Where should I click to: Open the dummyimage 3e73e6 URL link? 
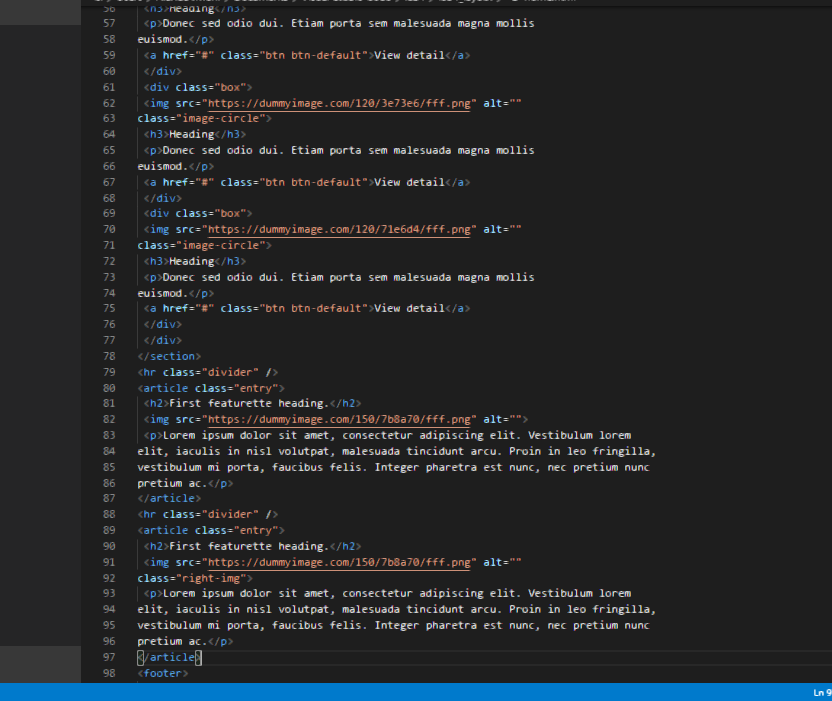(x=339, y=103)
